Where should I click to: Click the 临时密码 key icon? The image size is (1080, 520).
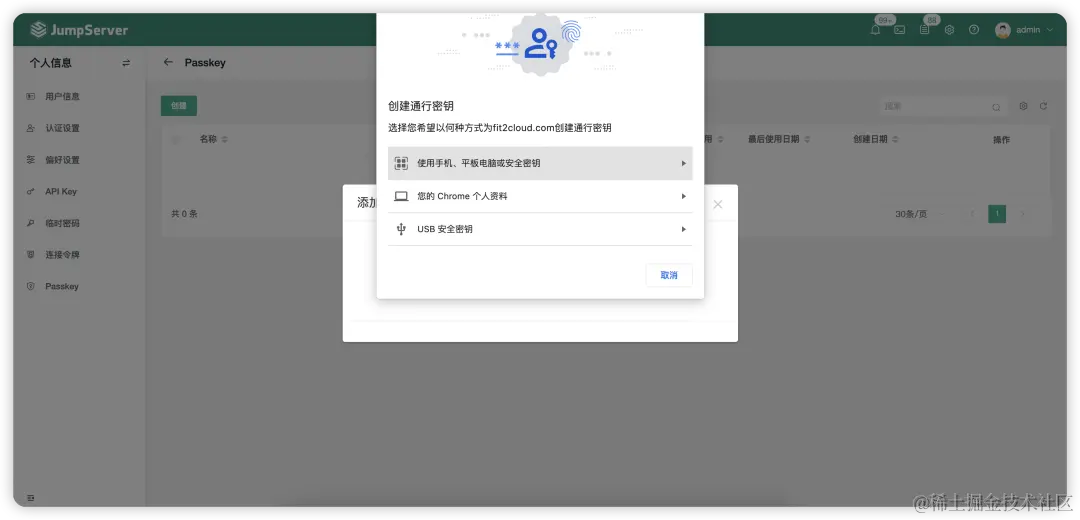pyautogui.click(x=30, y=223)
